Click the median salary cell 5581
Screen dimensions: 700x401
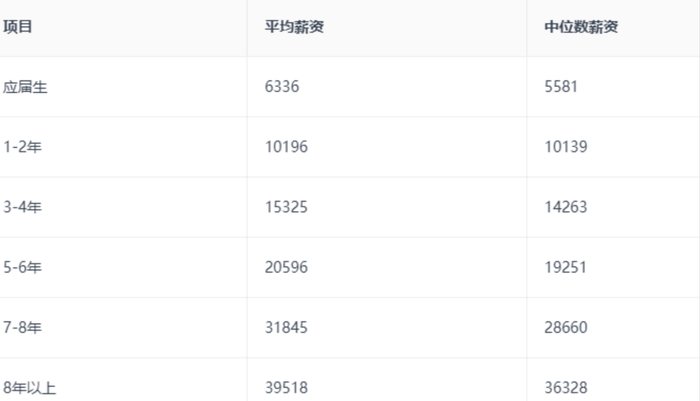pos(560,87)
